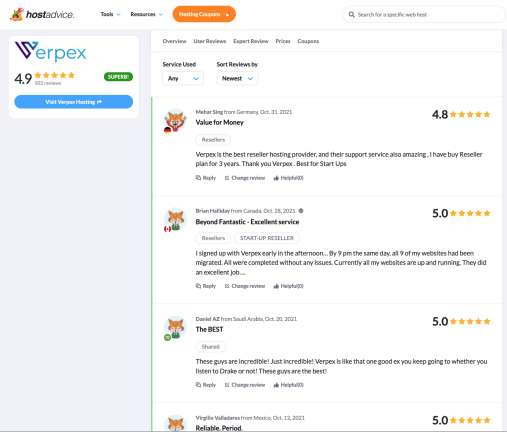Open the Reliable. Period. review title
Screen dimensions: 507x432
coord(218,428)
